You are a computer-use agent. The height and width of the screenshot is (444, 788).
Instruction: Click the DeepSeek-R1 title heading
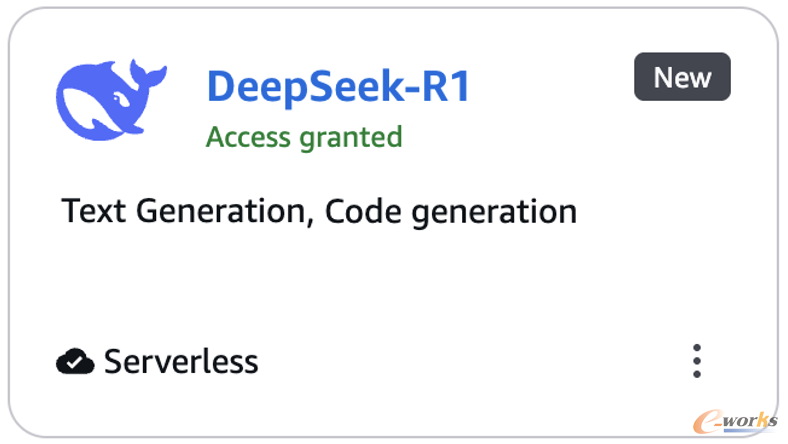[x=338, y=86]
